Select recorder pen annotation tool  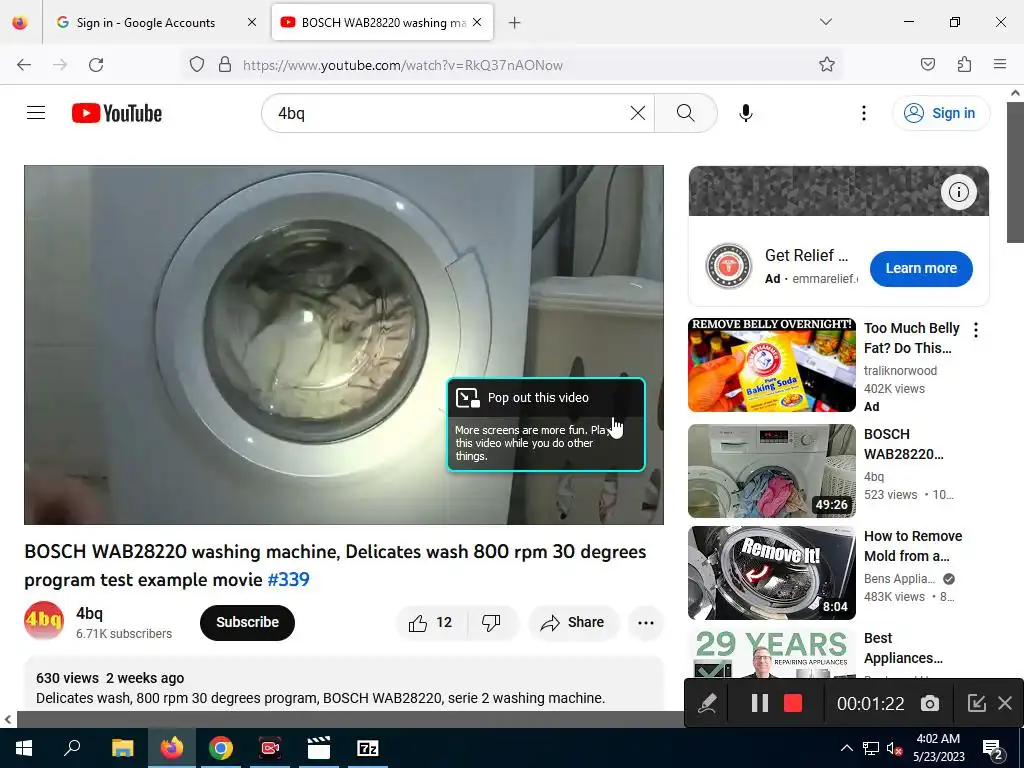[707, 703]
